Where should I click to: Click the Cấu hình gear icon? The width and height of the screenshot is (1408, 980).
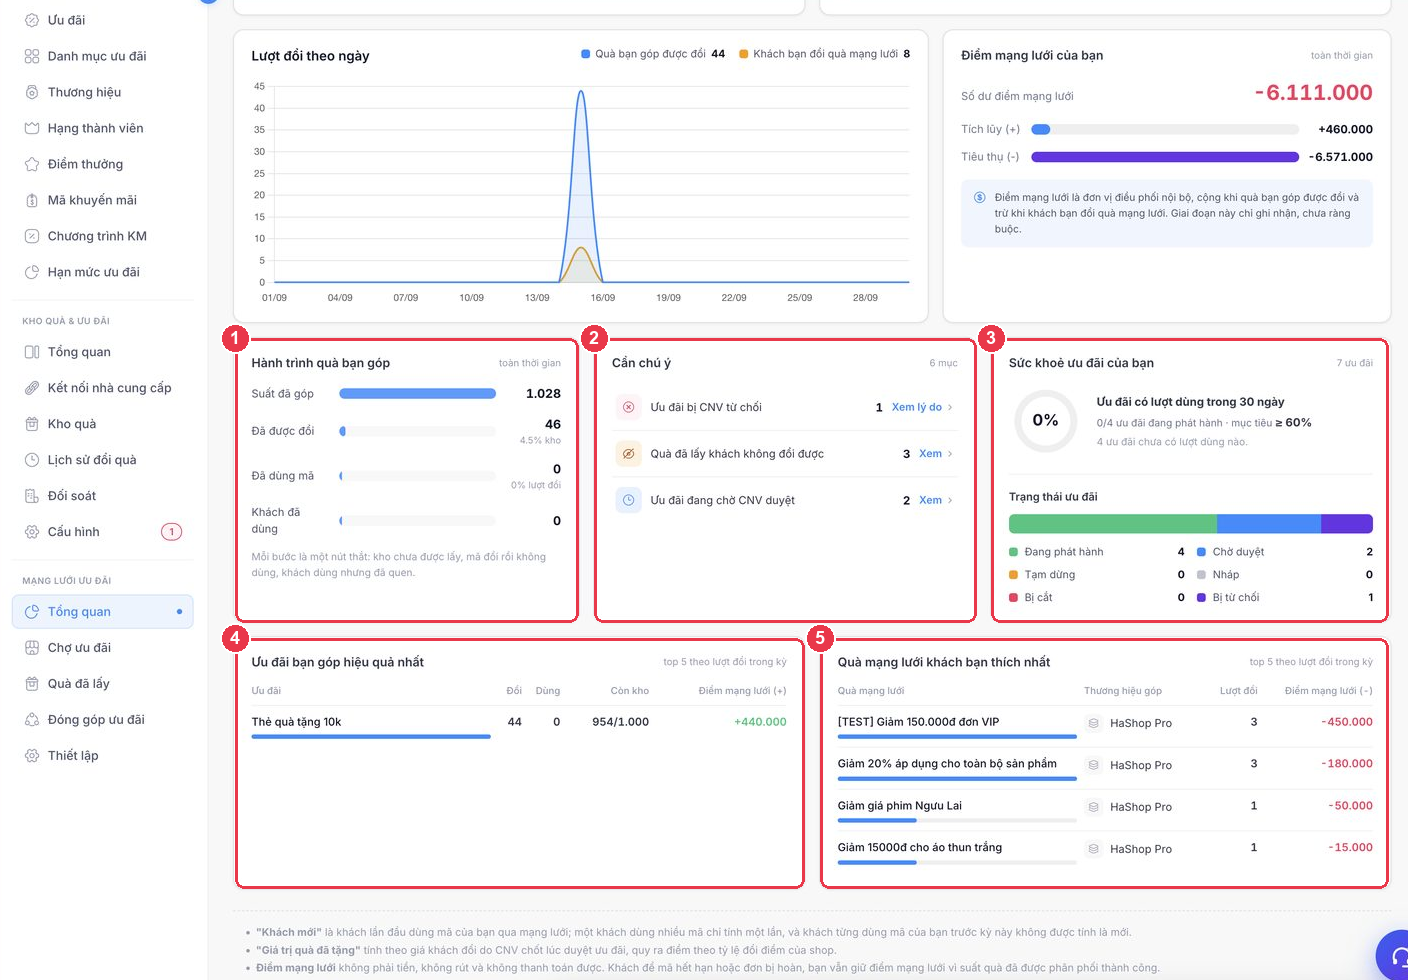(x=32, y=532)
